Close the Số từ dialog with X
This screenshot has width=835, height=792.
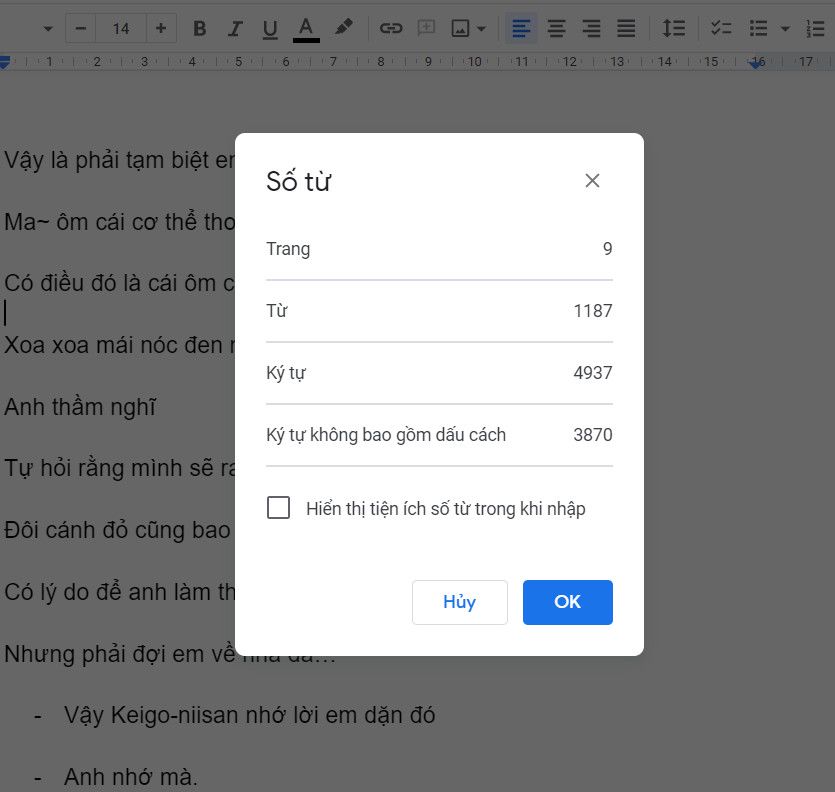[592, 181]
